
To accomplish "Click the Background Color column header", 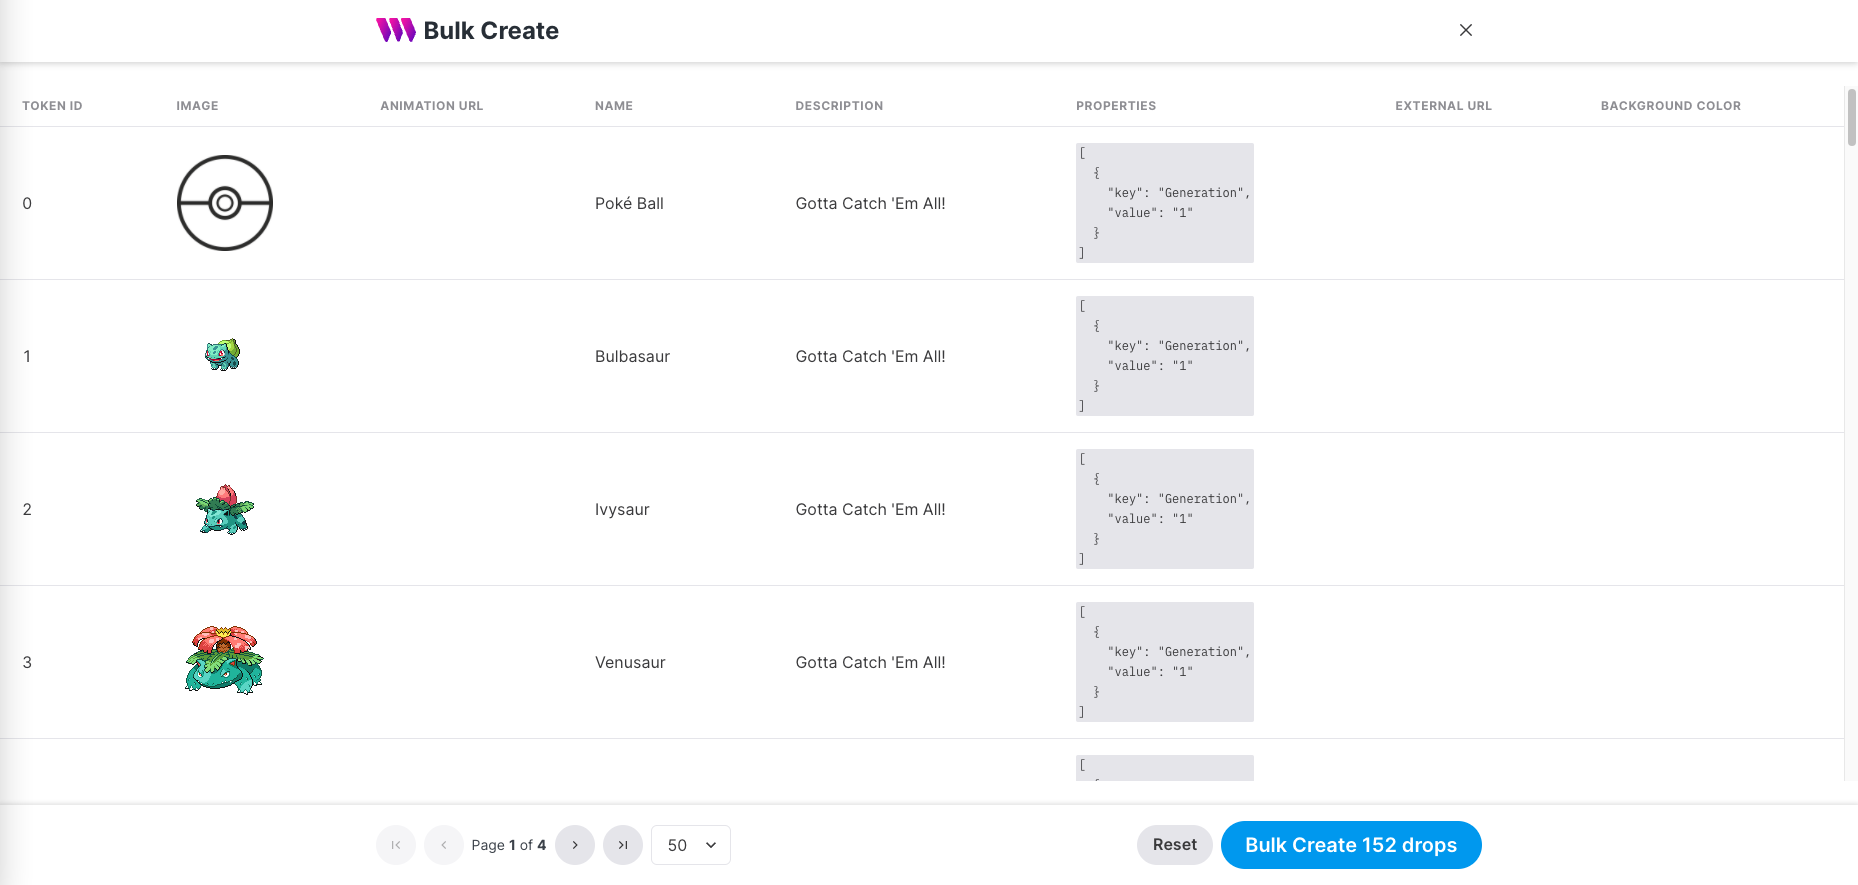I will (x=1671, y=106).
